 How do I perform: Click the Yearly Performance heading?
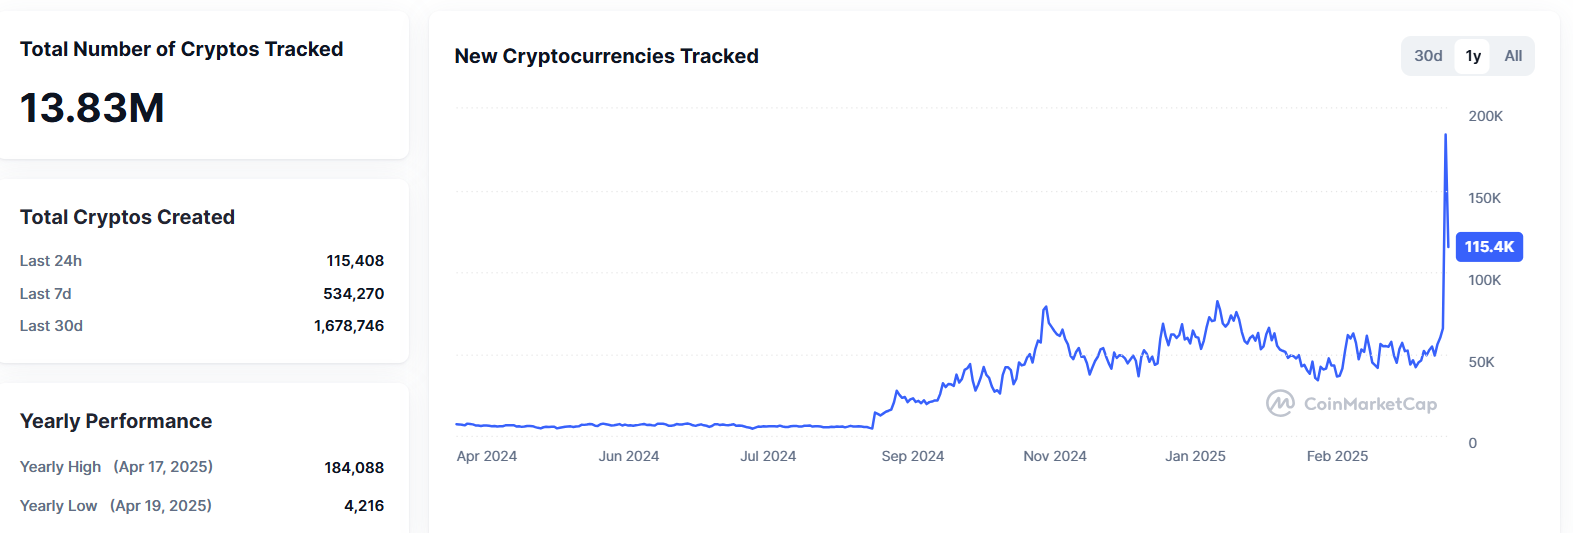[116, 421]
